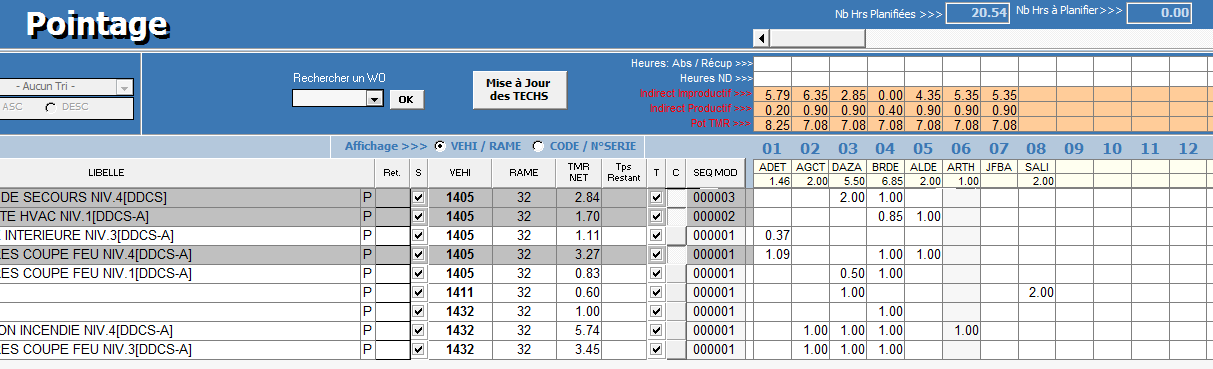Toggle T checkbox in the 000002 row
Screen dimensions: 1213x369
656,217
